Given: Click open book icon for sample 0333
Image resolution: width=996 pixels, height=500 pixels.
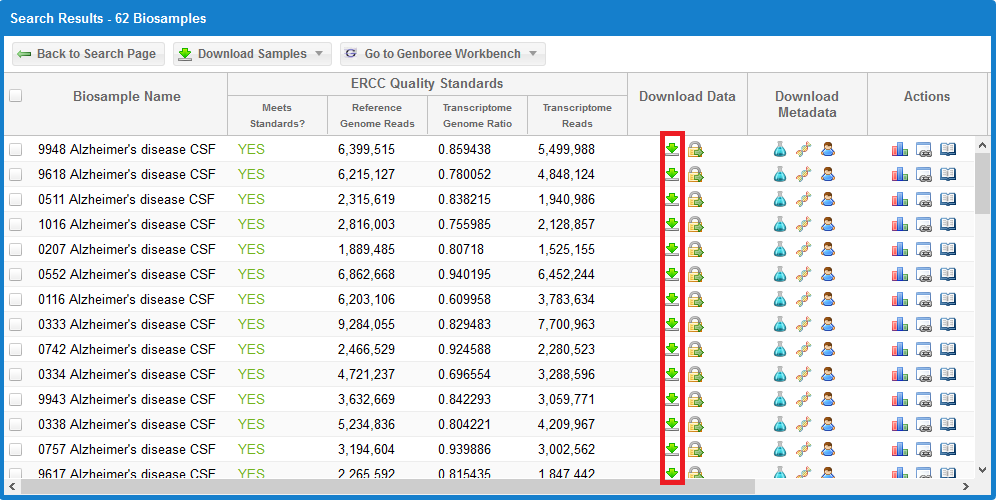Looking at the screenshot, I should (948, 324).
